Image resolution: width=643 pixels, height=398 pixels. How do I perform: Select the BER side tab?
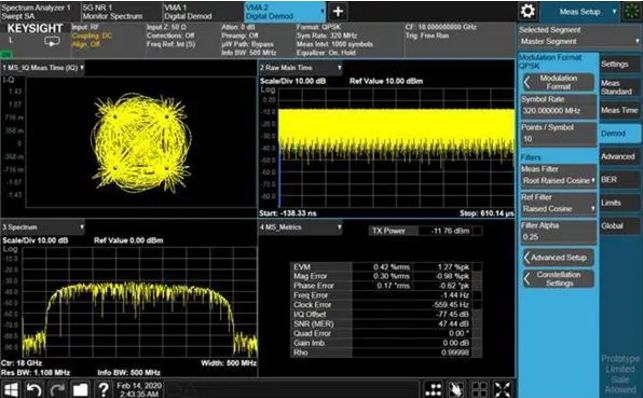pyautogui.click(x=620, y=180)
